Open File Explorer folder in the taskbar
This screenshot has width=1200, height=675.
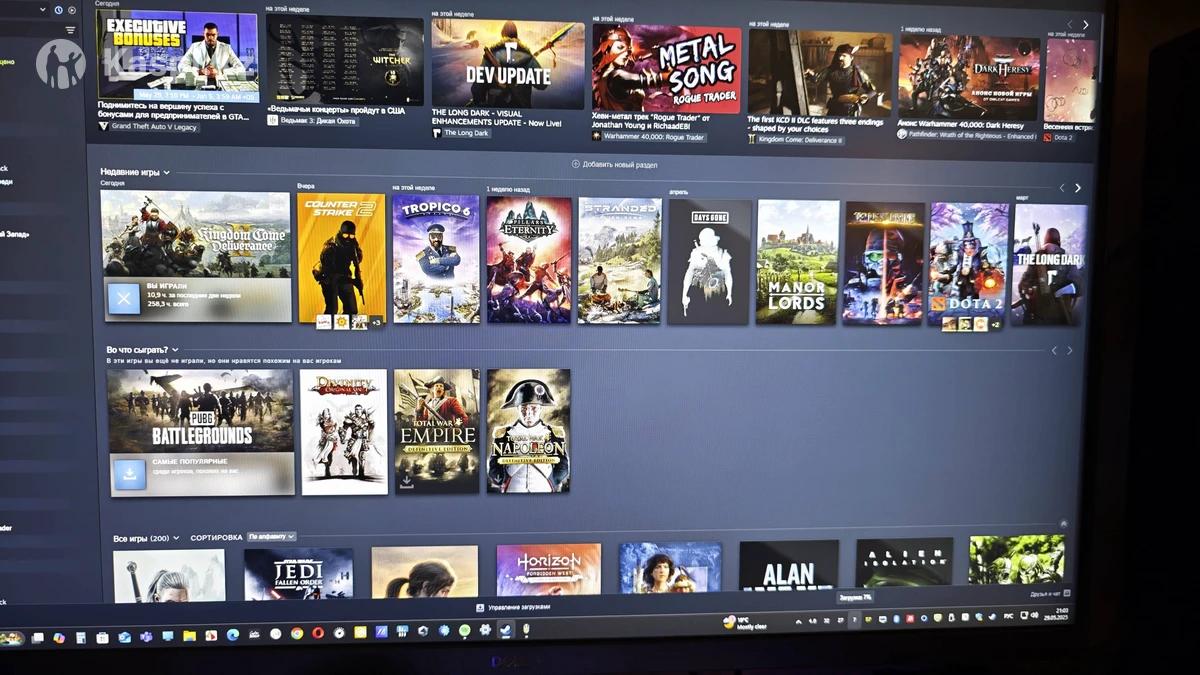point(189,636)
